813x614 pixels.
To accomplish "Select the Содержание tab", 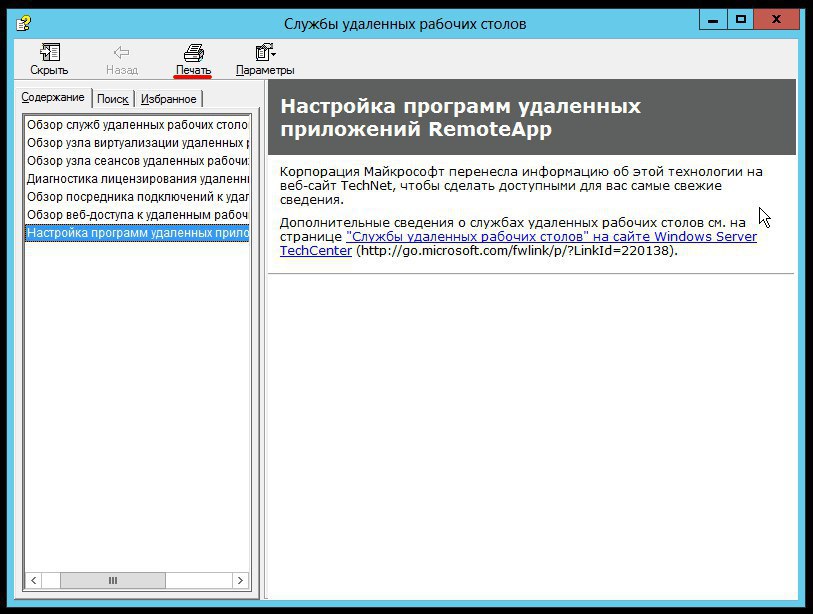I will [x=54, y=98].
